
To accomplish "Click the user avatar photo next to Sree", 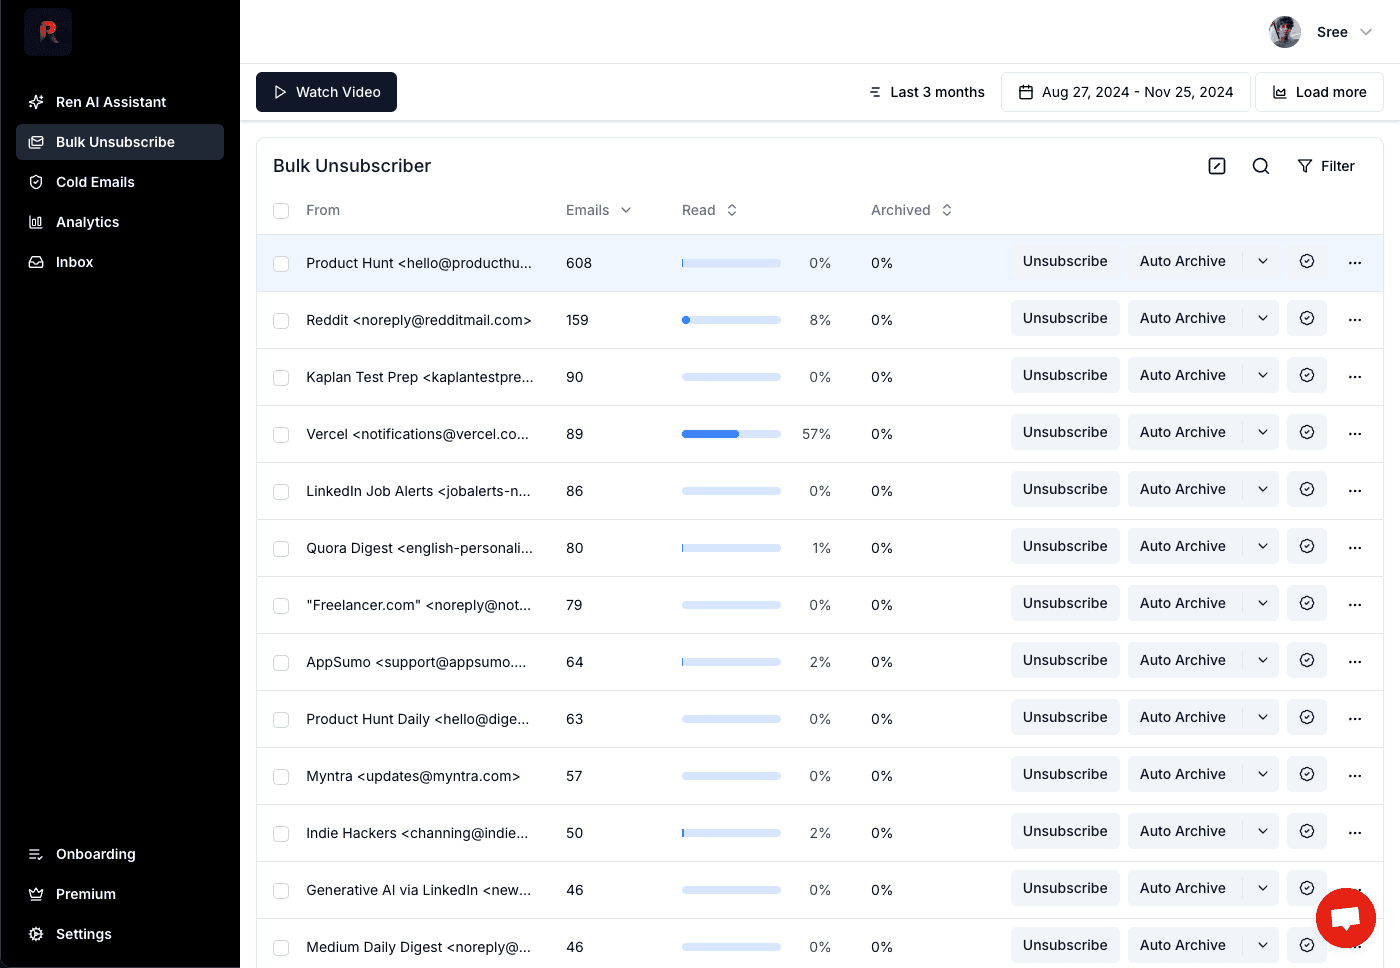I will 1285,32.
